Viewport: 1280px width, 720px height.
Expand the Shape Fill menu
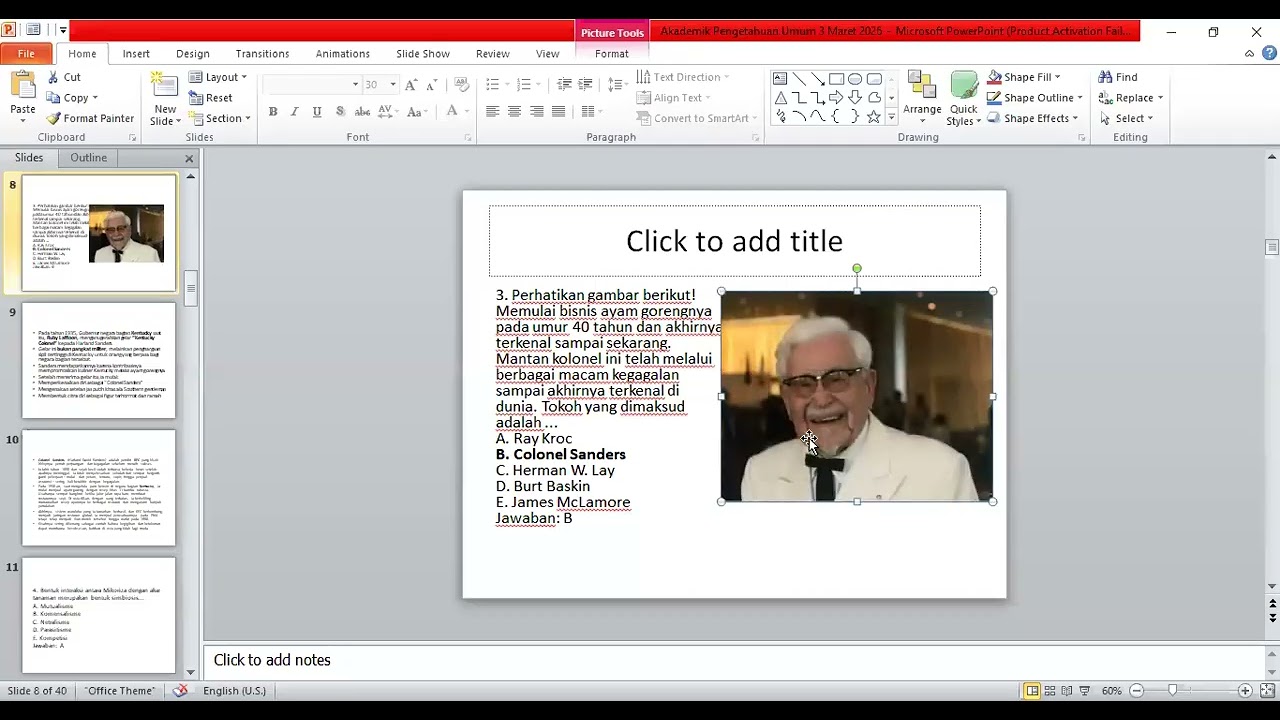1024,77
